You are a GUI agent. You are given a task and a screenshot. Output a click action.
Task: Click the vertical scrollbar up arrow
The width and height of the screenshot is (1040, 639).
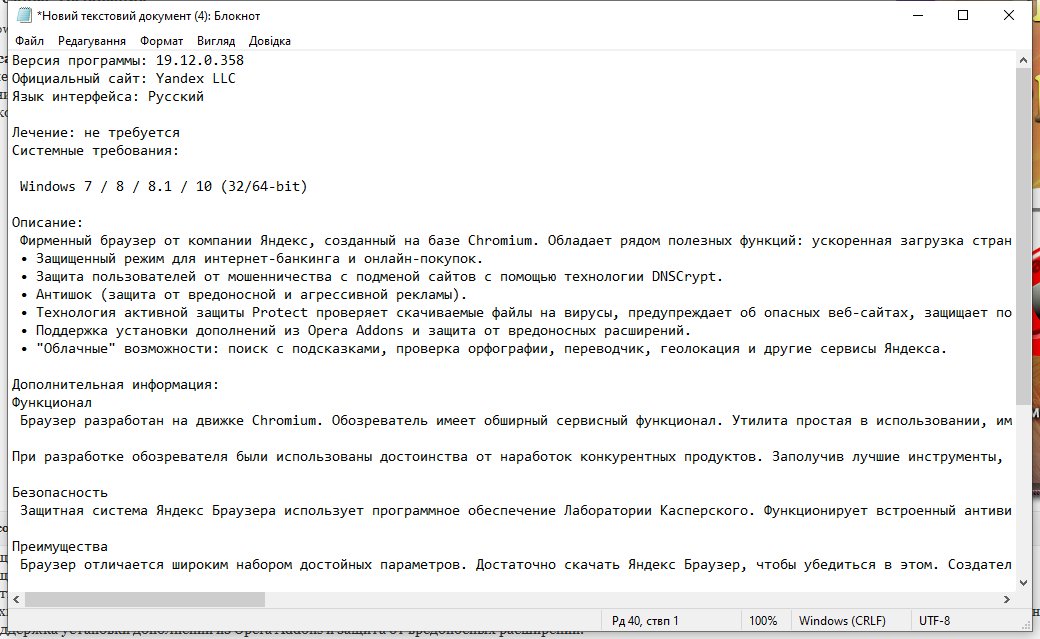1024,60
